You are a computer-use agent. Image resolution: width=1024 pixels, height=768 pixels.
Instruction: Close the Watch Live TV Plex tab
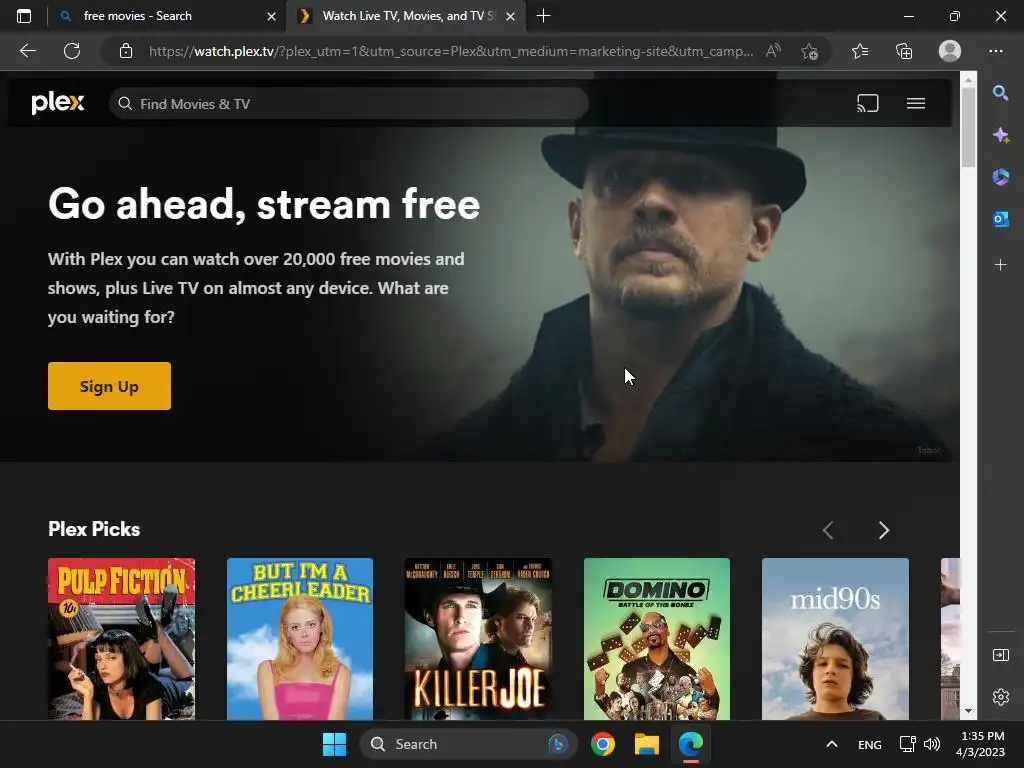tap(511, 16)
